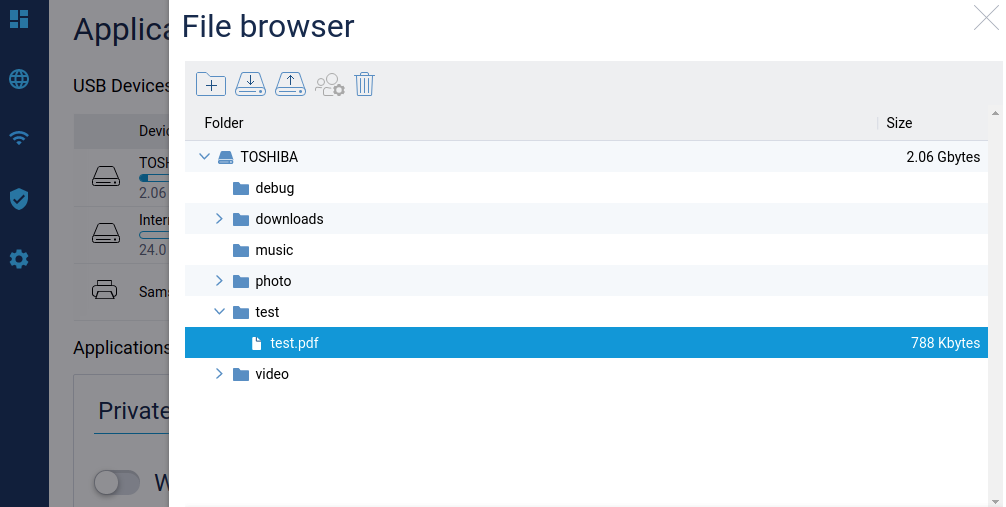The image size is (1006, 507).
Task: Click the trash delete icon
Action: 364,85
